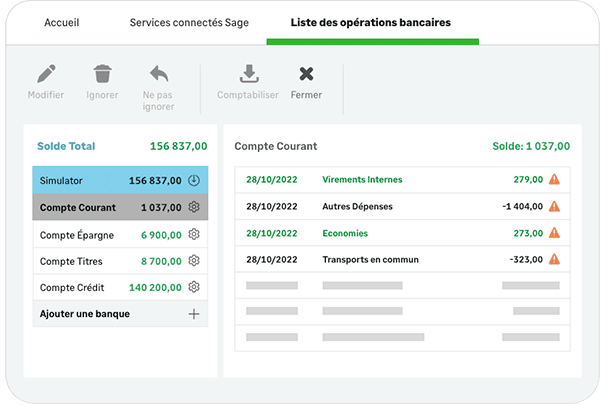Click the Ne pas ignorer arrow icon
The image size is (608, 405).
158,75
